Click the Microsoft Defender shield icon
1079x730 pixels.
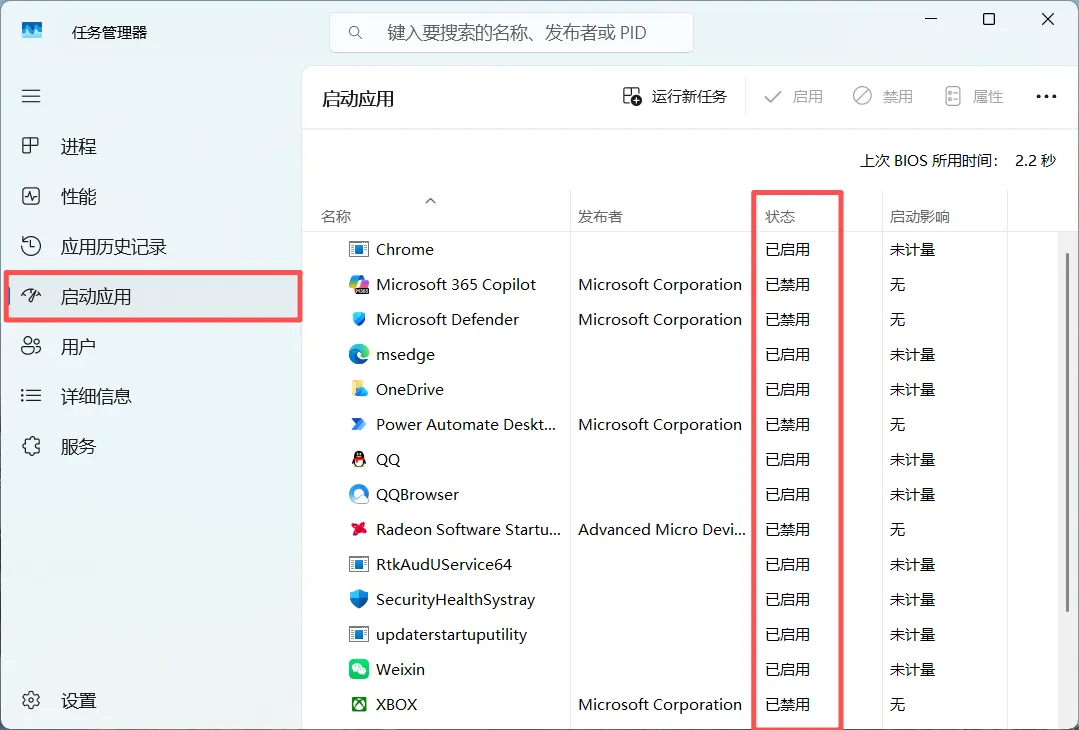(x=359, y=319)
